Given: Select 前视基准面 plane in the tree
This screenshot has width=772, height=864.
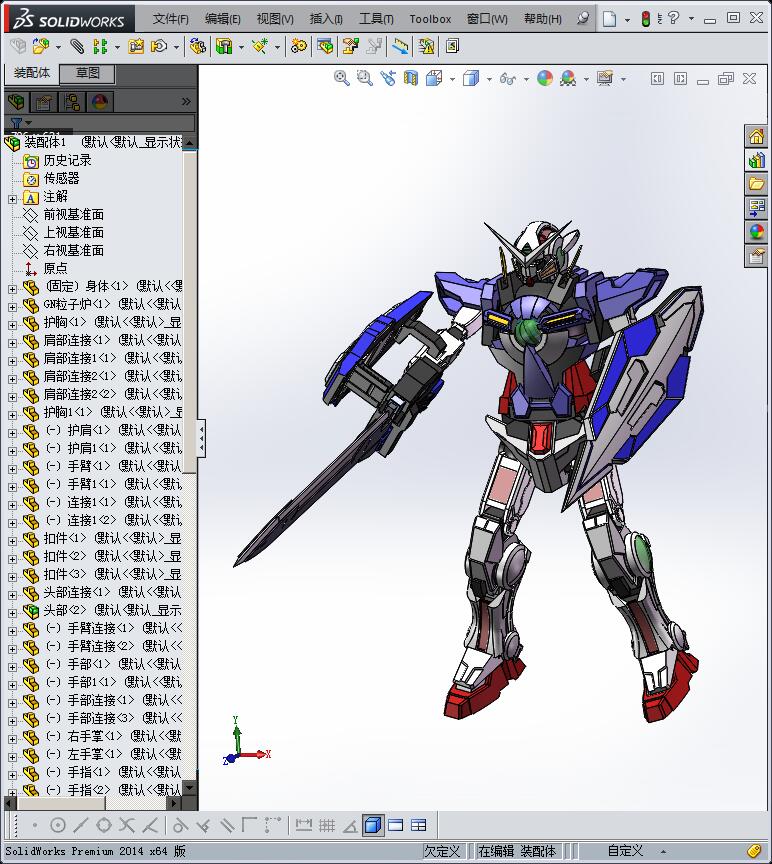Looking at the screenshot, I should [x=73, y=214].
